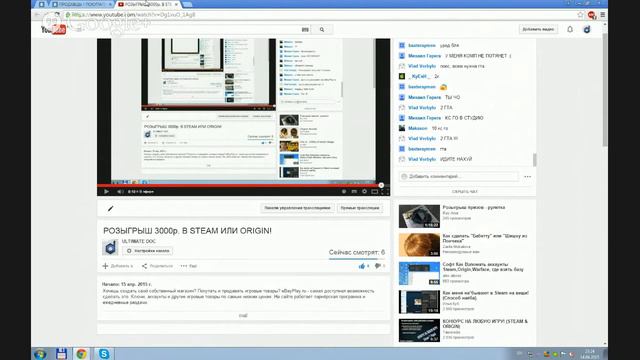640x360 pixels.
Task: Open the on-screen keyboard icon in search
Action: pyautogui.click(x=304, y=29)
